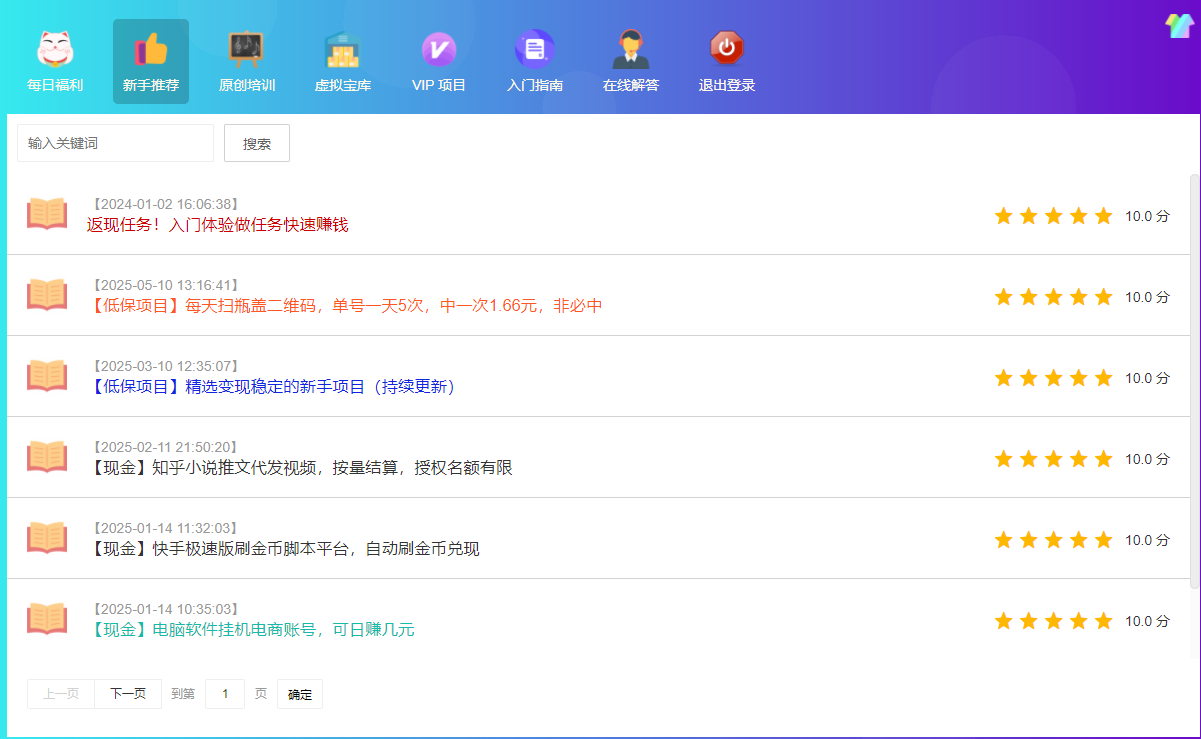Open 返现任务 入门体验做任务 article

click(217, 225)
